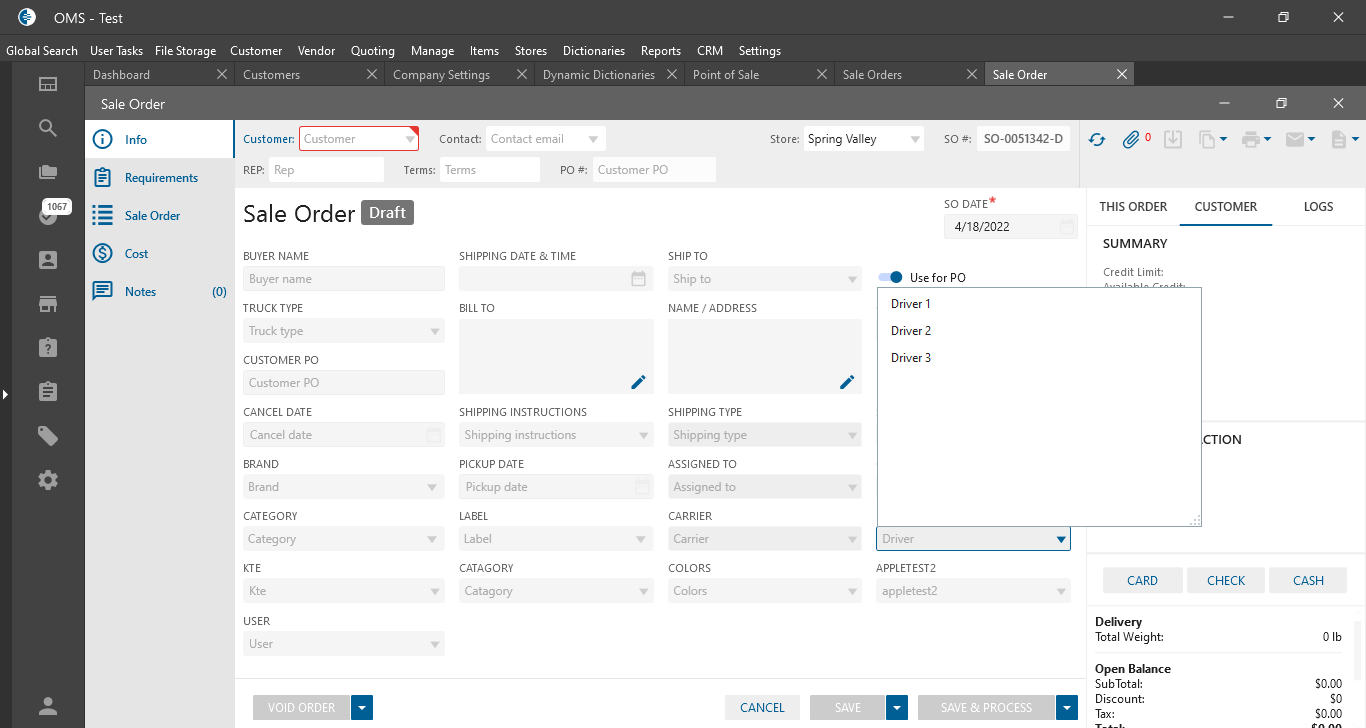Image resolution: width=1366 pixels, height=728 pixels.
Task: Click the printer icon in toolbar
Action: click(1250, 140)
